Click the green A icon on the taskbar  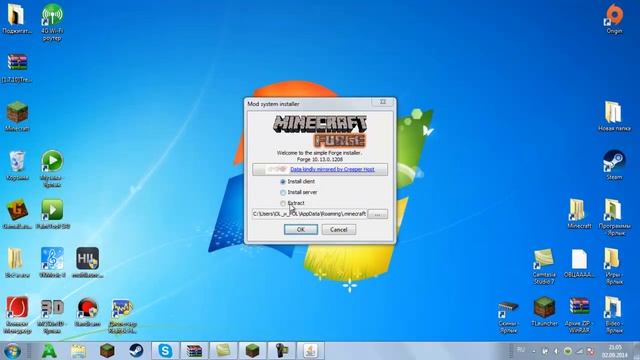pos(49,351)
